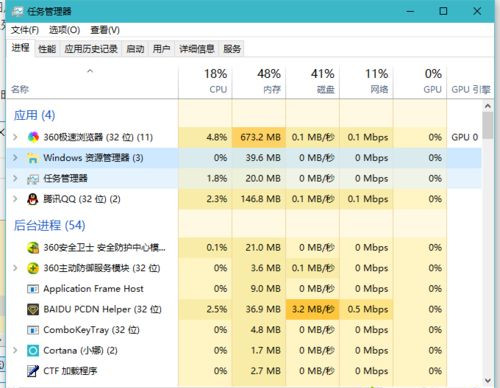The width and height of the screenshot is (500, 388).
Task: Expand the Cortana (小娜) process group
Action: tap(15, 350)
